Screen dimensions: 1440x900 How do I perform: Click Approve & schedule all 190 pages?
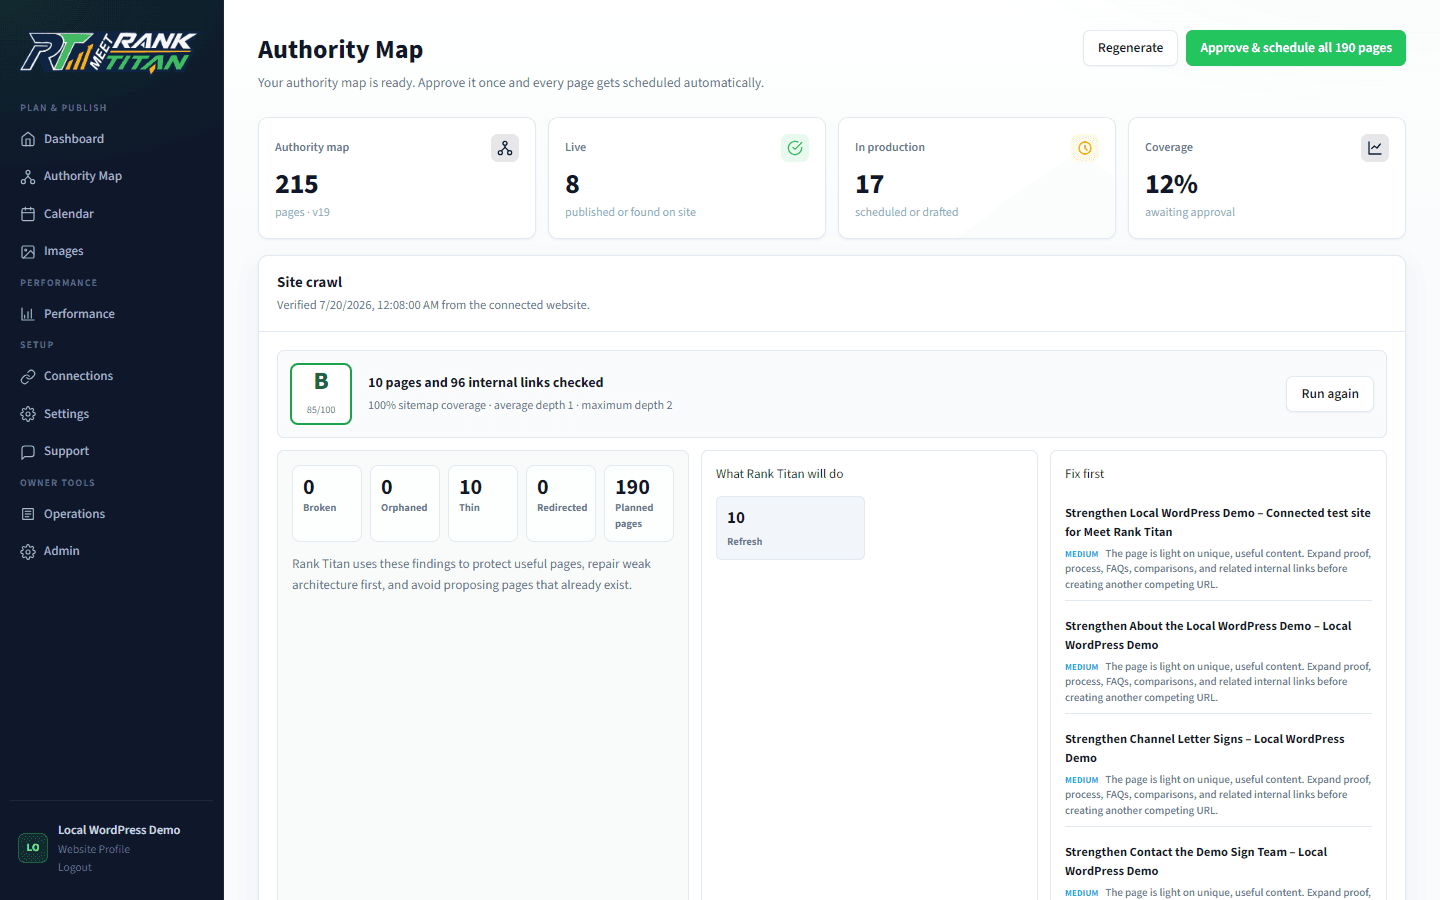[x=1296, y=48]
